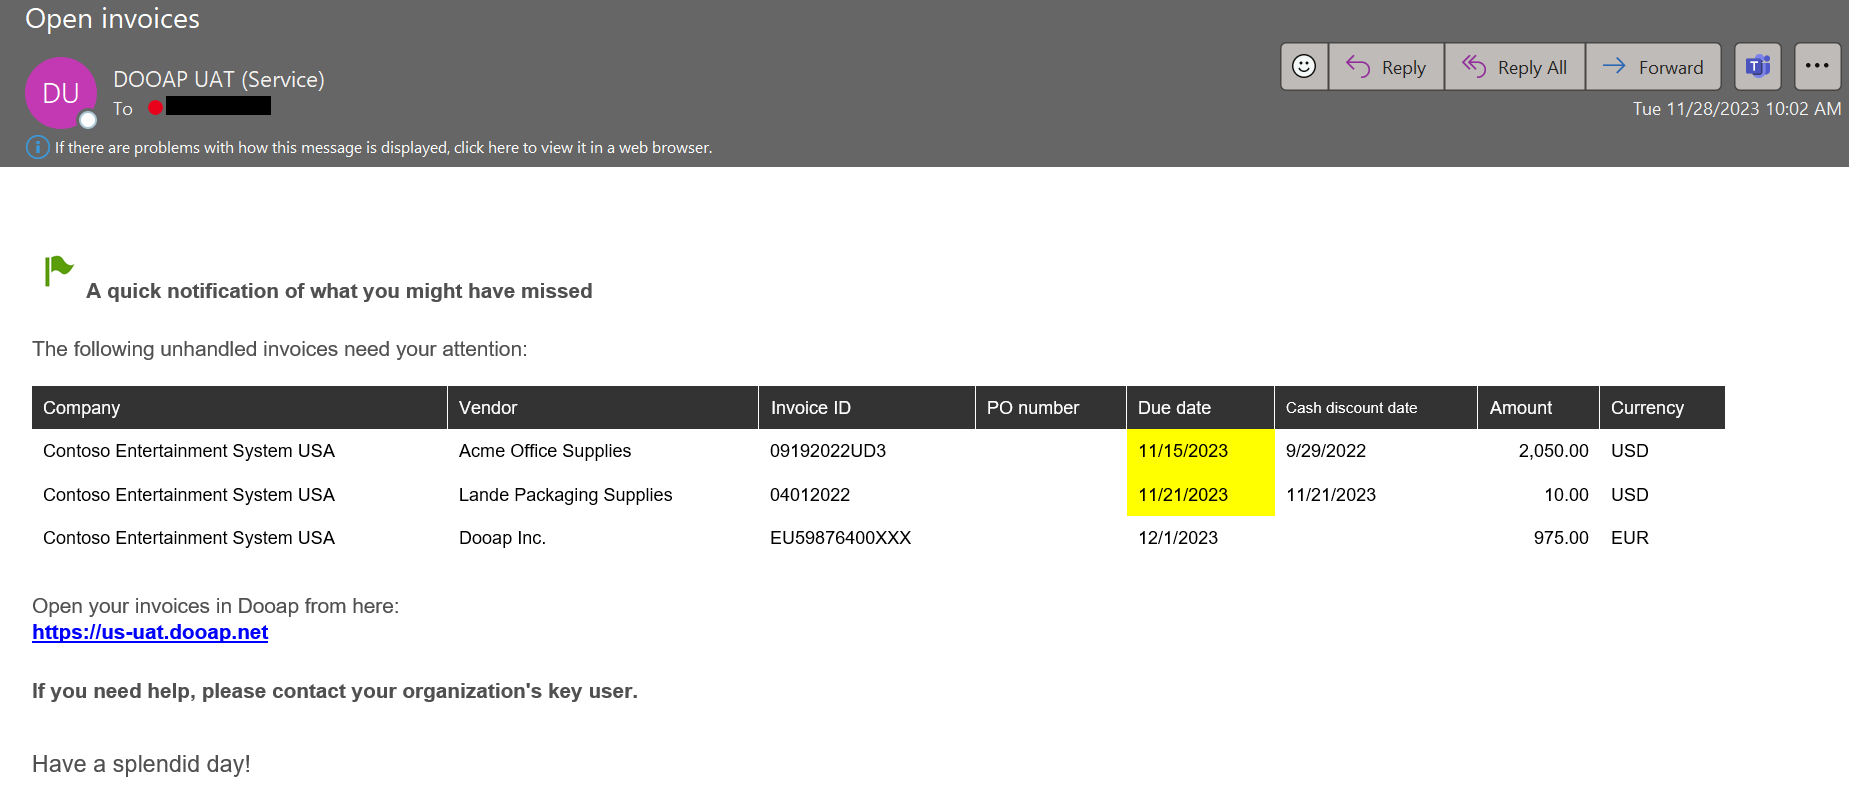The width and height of the screenshot is (1849, 789).
Task: Click heading A quick notification of what you might have missed
Action: coord(339,291)
